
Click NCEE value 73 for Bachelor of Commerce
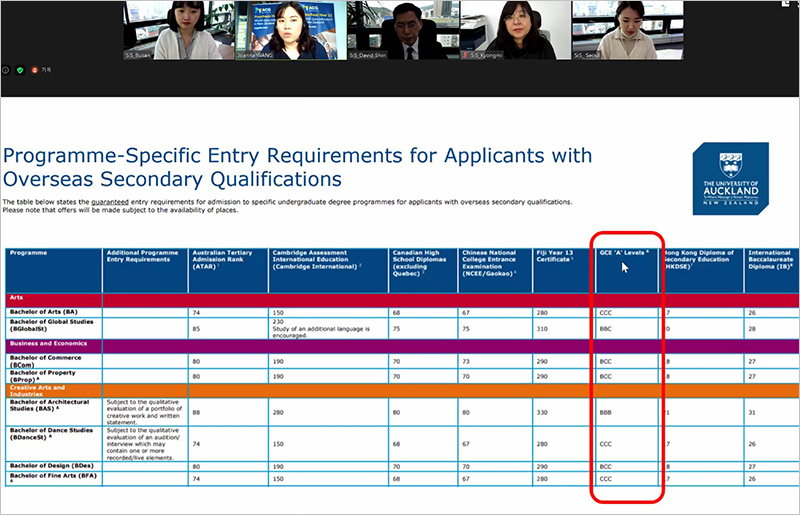click(466, 361)
